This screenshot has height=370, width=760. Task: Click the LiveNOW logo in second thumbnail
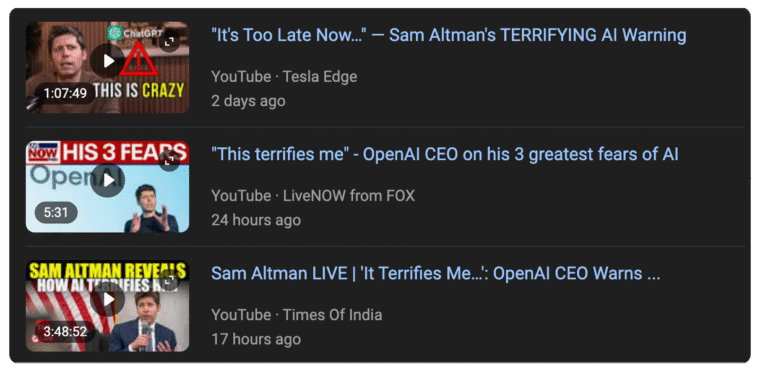point(43,152)
